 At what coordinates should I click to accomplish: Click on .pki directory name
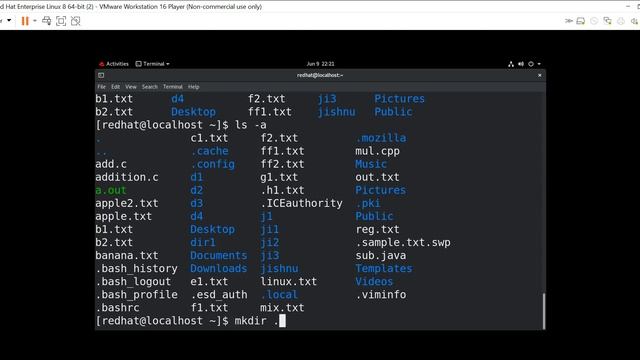[x=367, y=203]
